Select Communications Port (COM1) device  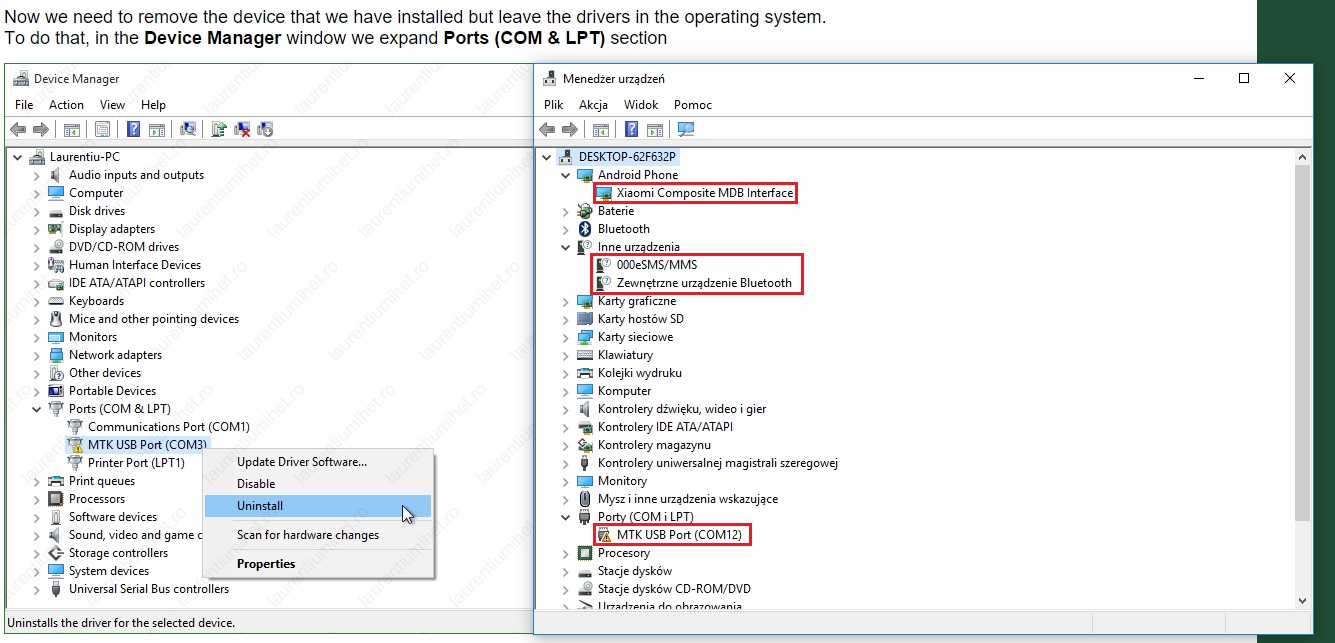(168, 427)
